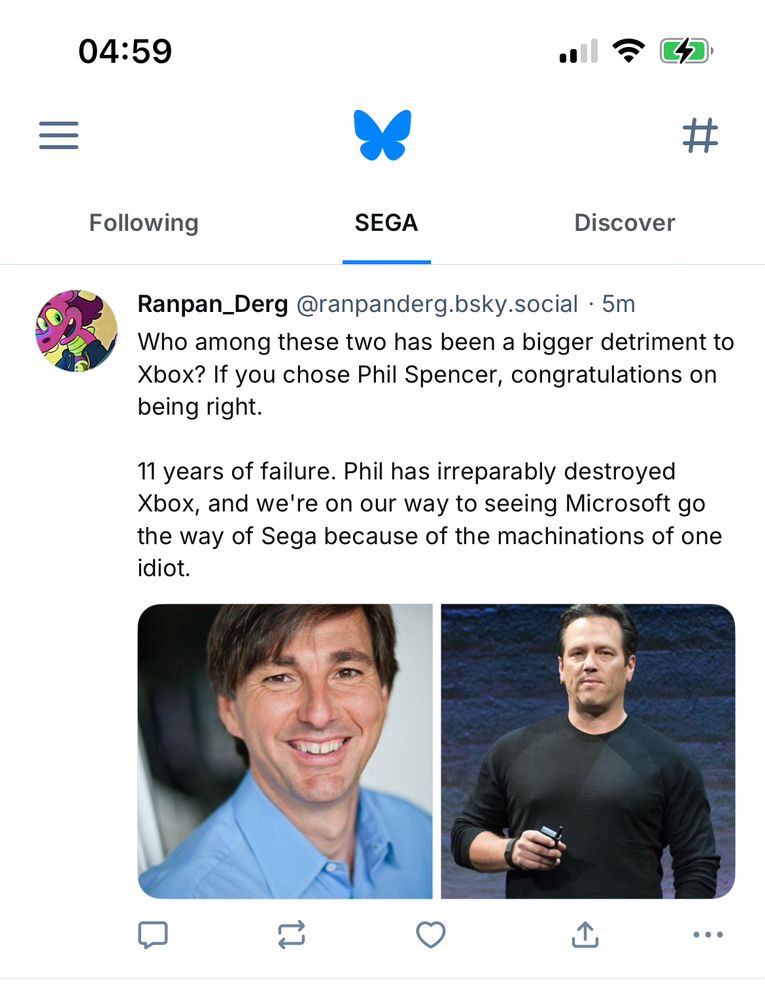Expand the post's three-dot options menu
Viewport: 765px width, 1000px height.
[707, 935]
